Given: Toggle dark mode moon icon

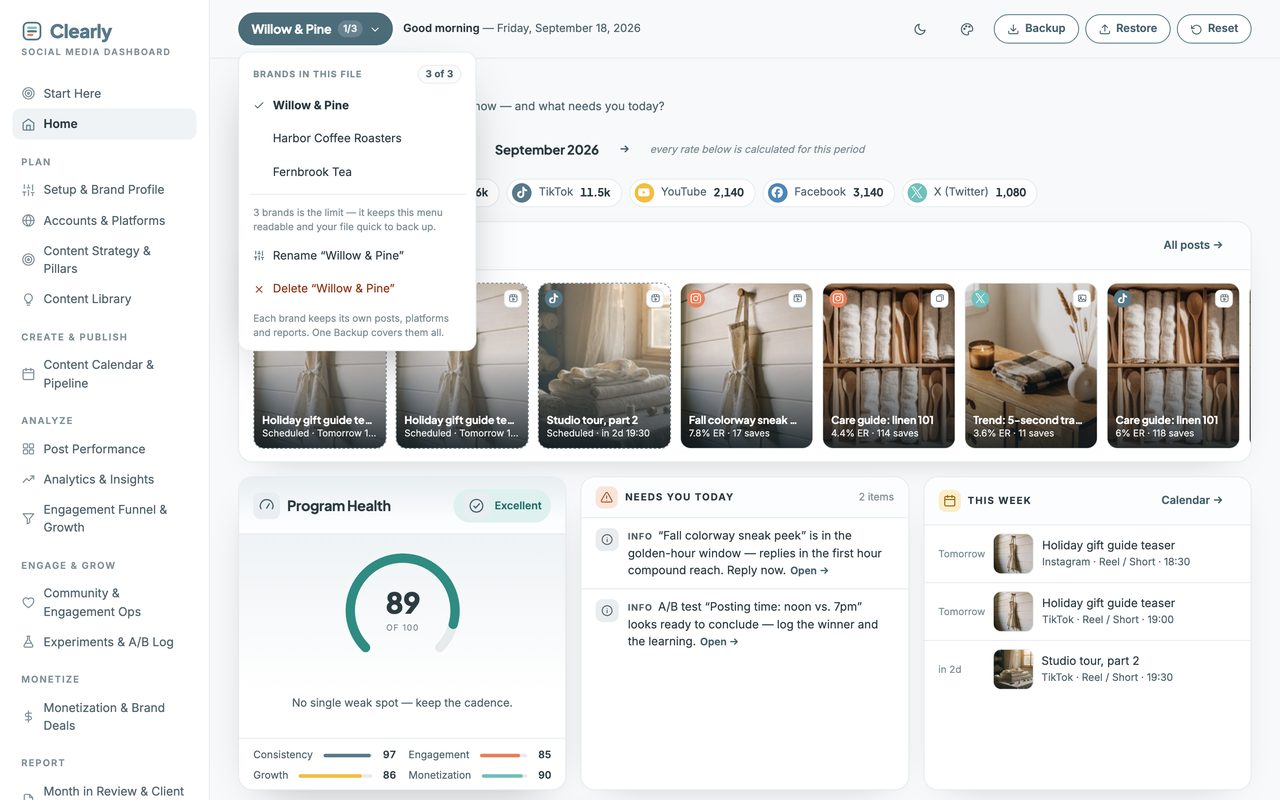Looking at the screenshot, I should [x=920, y=29].
